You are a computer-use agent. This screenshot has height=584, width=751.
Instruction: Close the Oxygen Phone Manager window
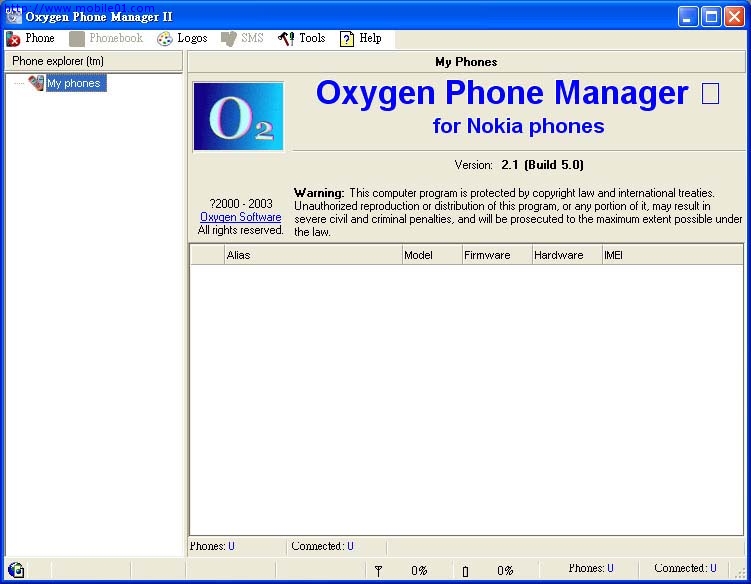734,17
